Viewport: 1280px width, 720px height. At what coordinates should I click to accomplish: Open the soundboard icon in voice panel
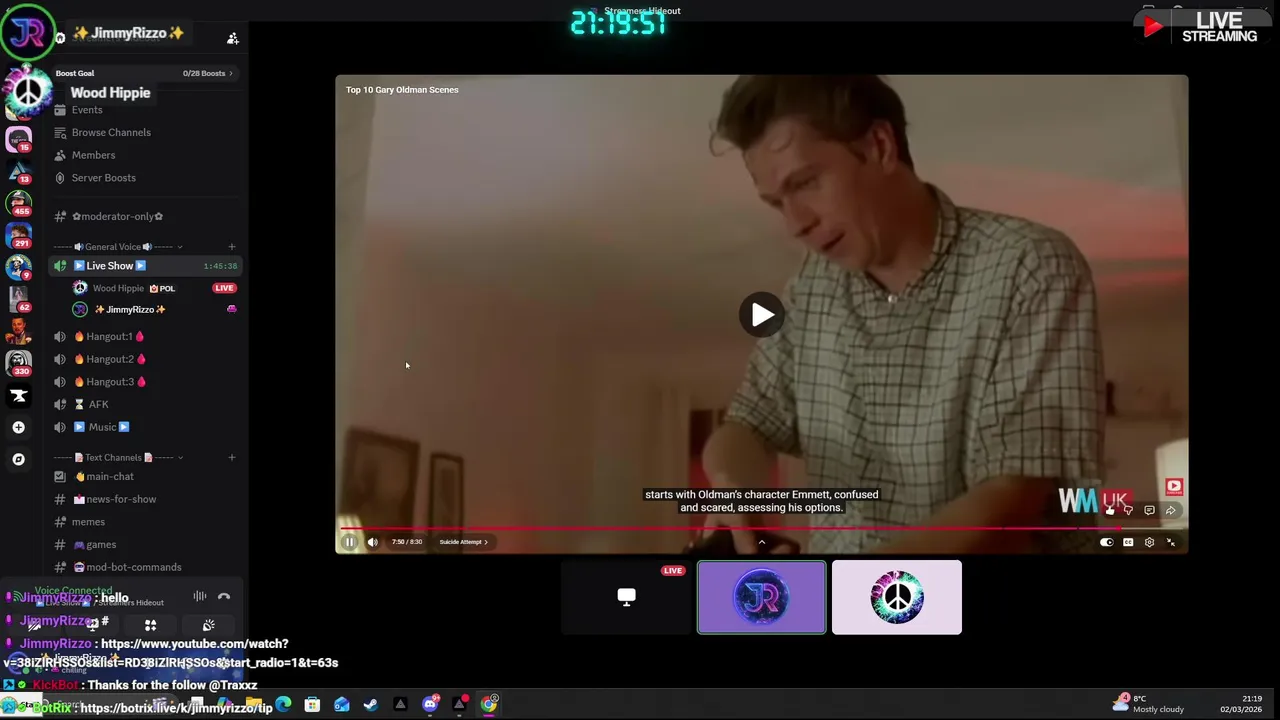pos(208,626)
